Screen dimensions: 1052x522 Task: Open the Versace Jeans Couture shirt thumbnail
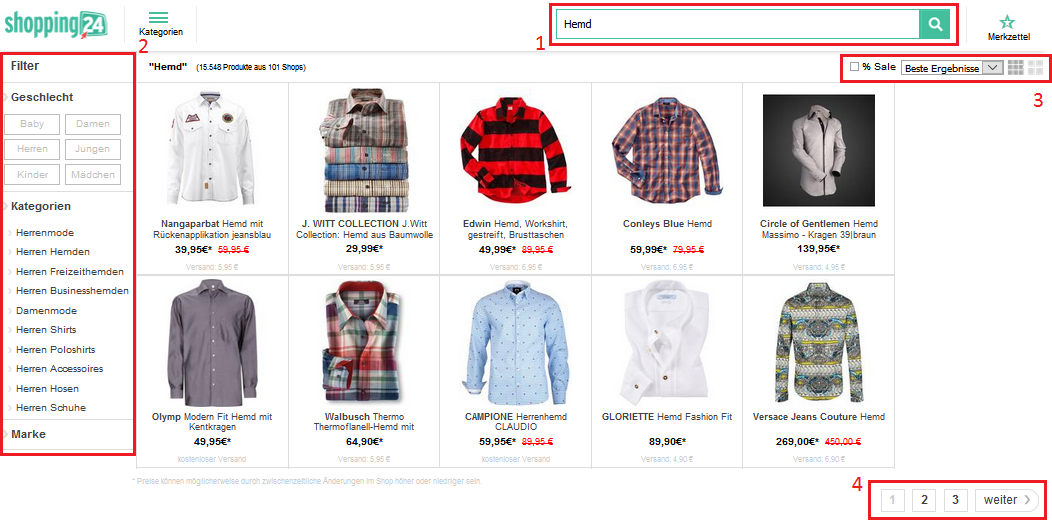pos(817,340)
